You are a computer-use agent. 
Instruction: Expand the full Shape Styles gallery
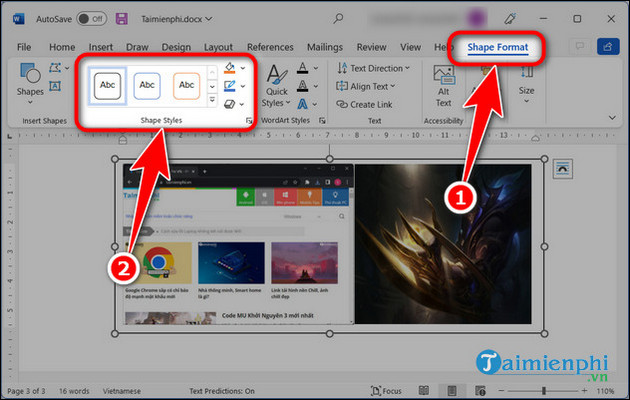coord(212,100)
